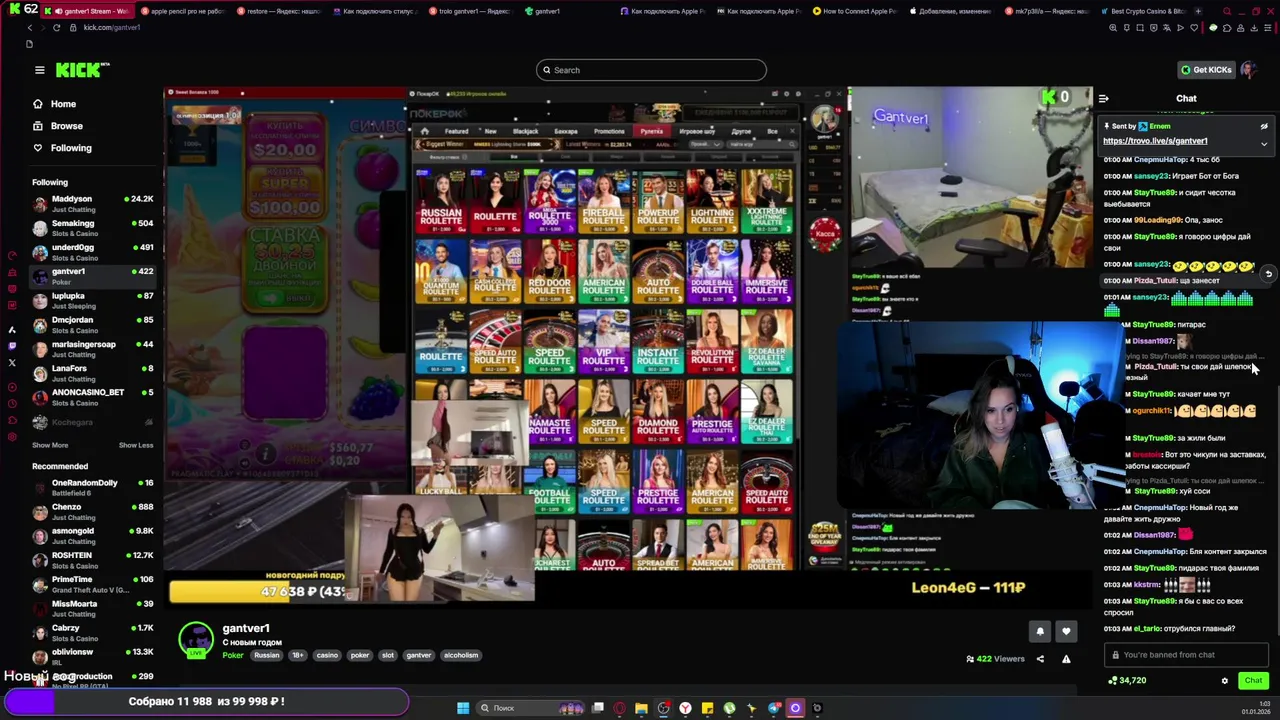Open luplupka's channel in Following list
This screenshot has width=1280, height=720.
tap(93, 300)
